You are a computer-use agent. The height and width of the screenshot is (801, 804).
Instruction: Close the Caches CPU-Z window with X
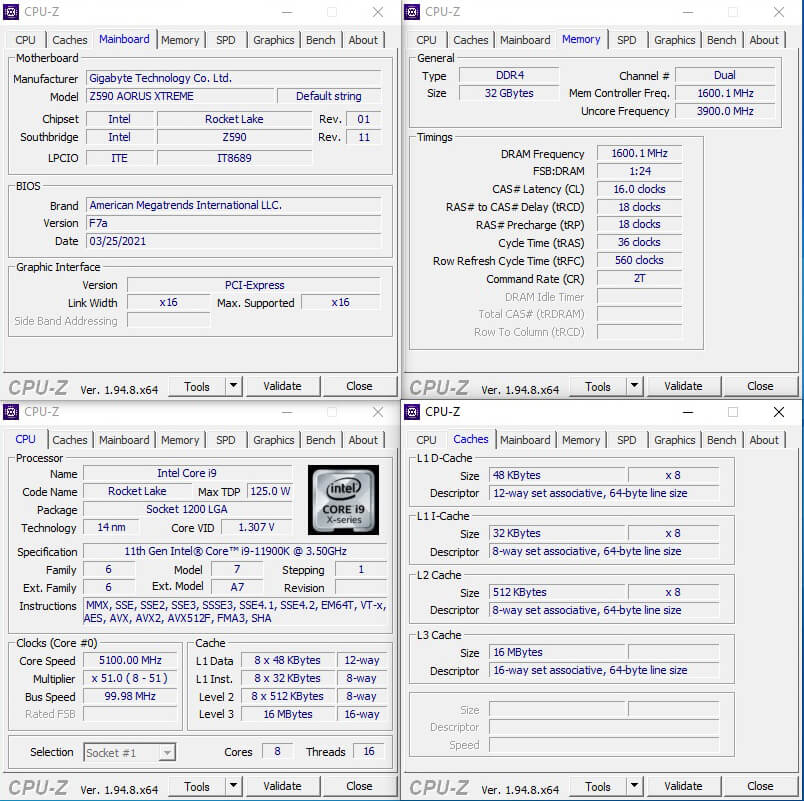point(779,412)
